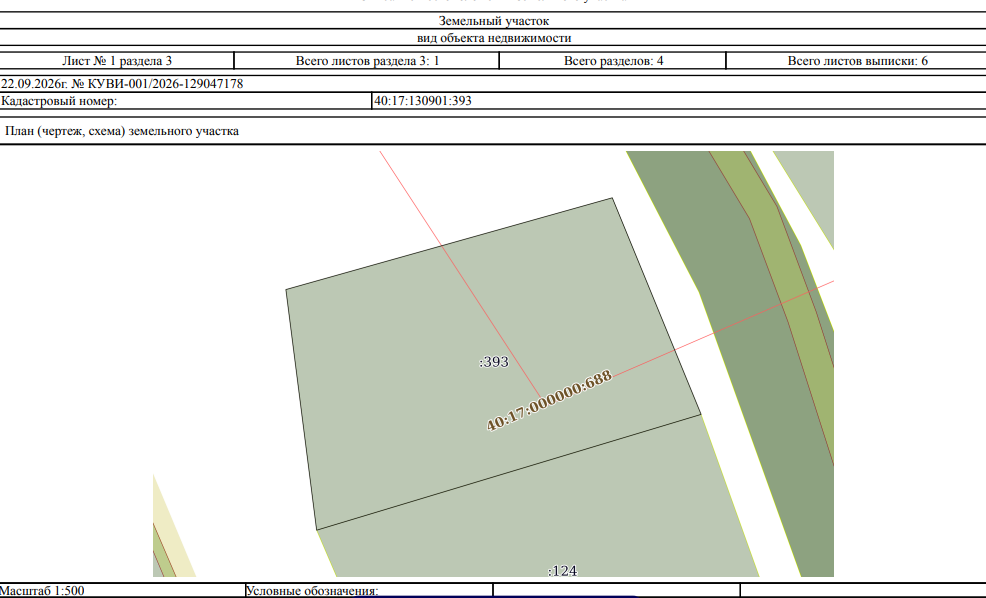Click the 'Масштаб 1:500' scale text
Image resolution: width=986 pixels, height=598 pixels.
click(x=42, y=590)
